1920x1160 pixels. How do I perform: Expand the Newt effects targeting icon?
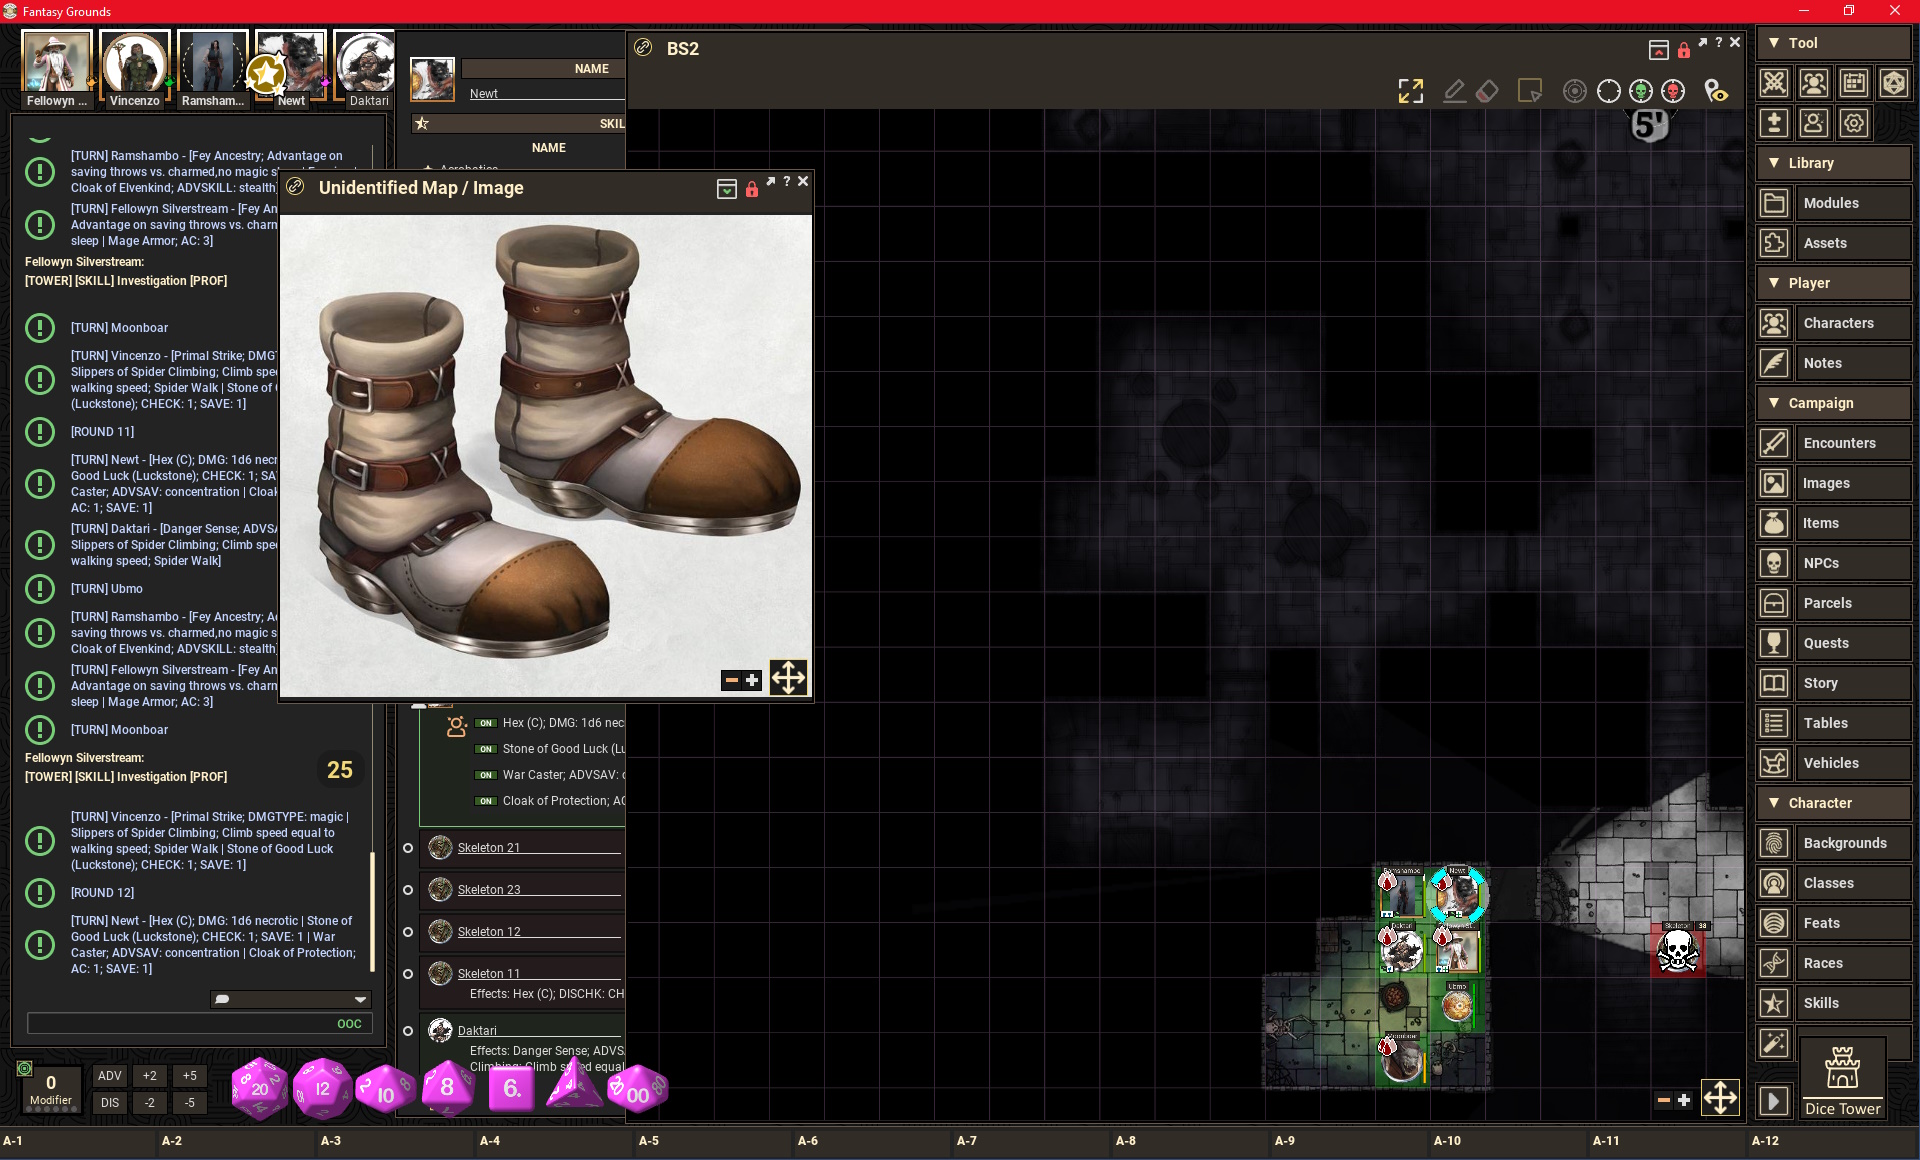point(457,726)
